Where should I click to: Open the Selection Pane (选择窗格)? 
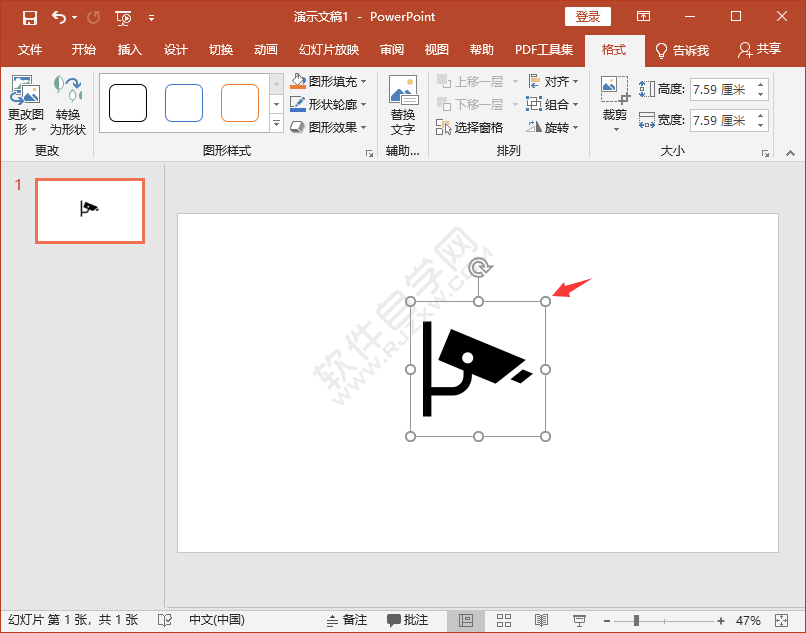point(470,128)
